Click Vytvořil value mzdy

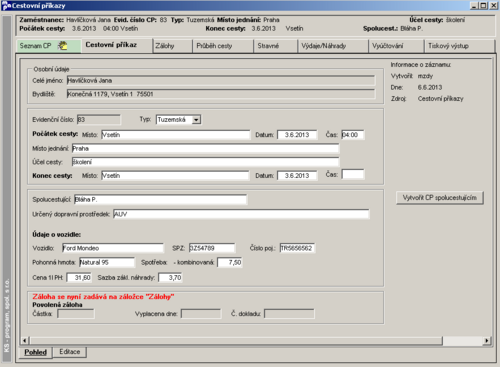click(x=425, y=76)
